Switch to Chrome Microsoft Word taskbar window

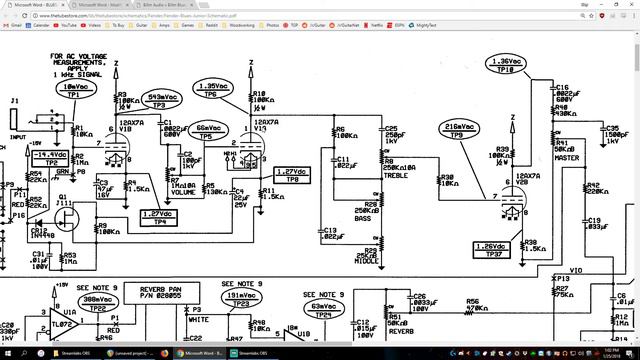tap(199, 353)
